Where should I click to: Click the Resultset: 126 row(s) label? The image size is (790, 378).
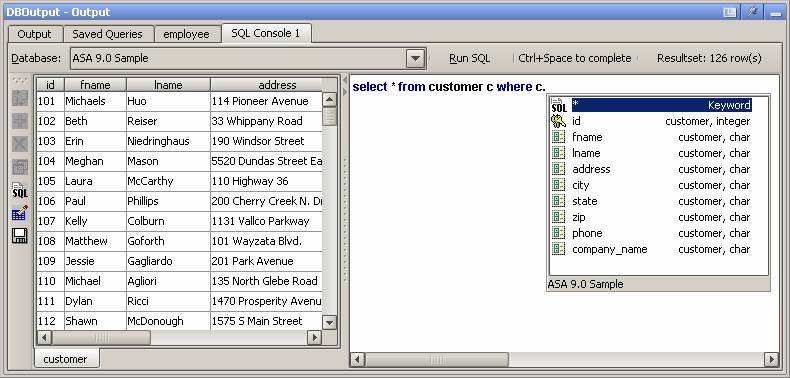[x=709, y=58]
